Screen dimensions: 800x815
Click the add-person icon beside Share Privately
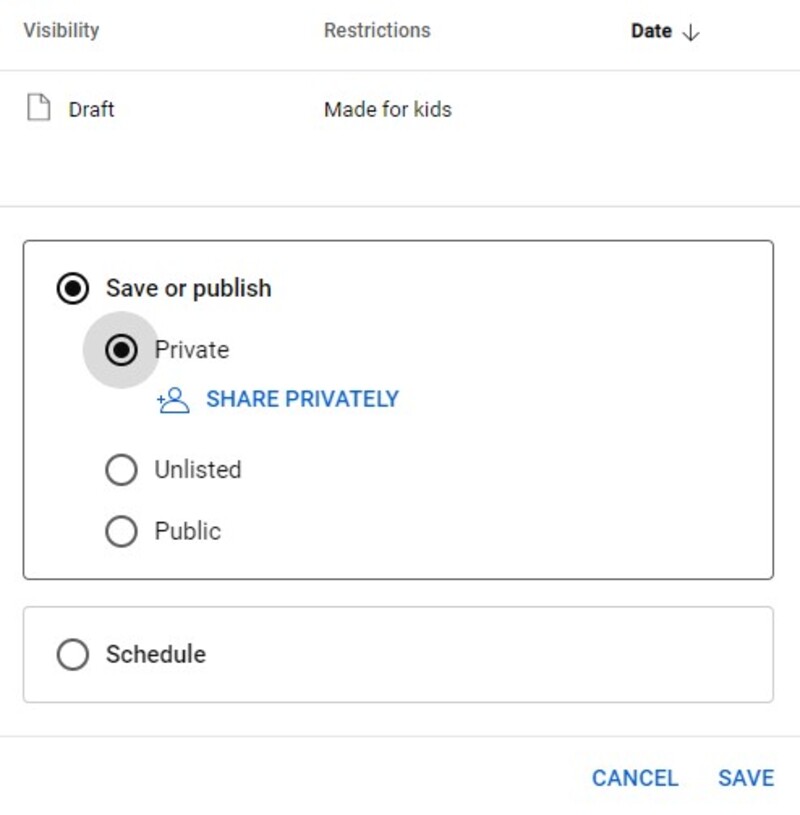click(173, 400)
